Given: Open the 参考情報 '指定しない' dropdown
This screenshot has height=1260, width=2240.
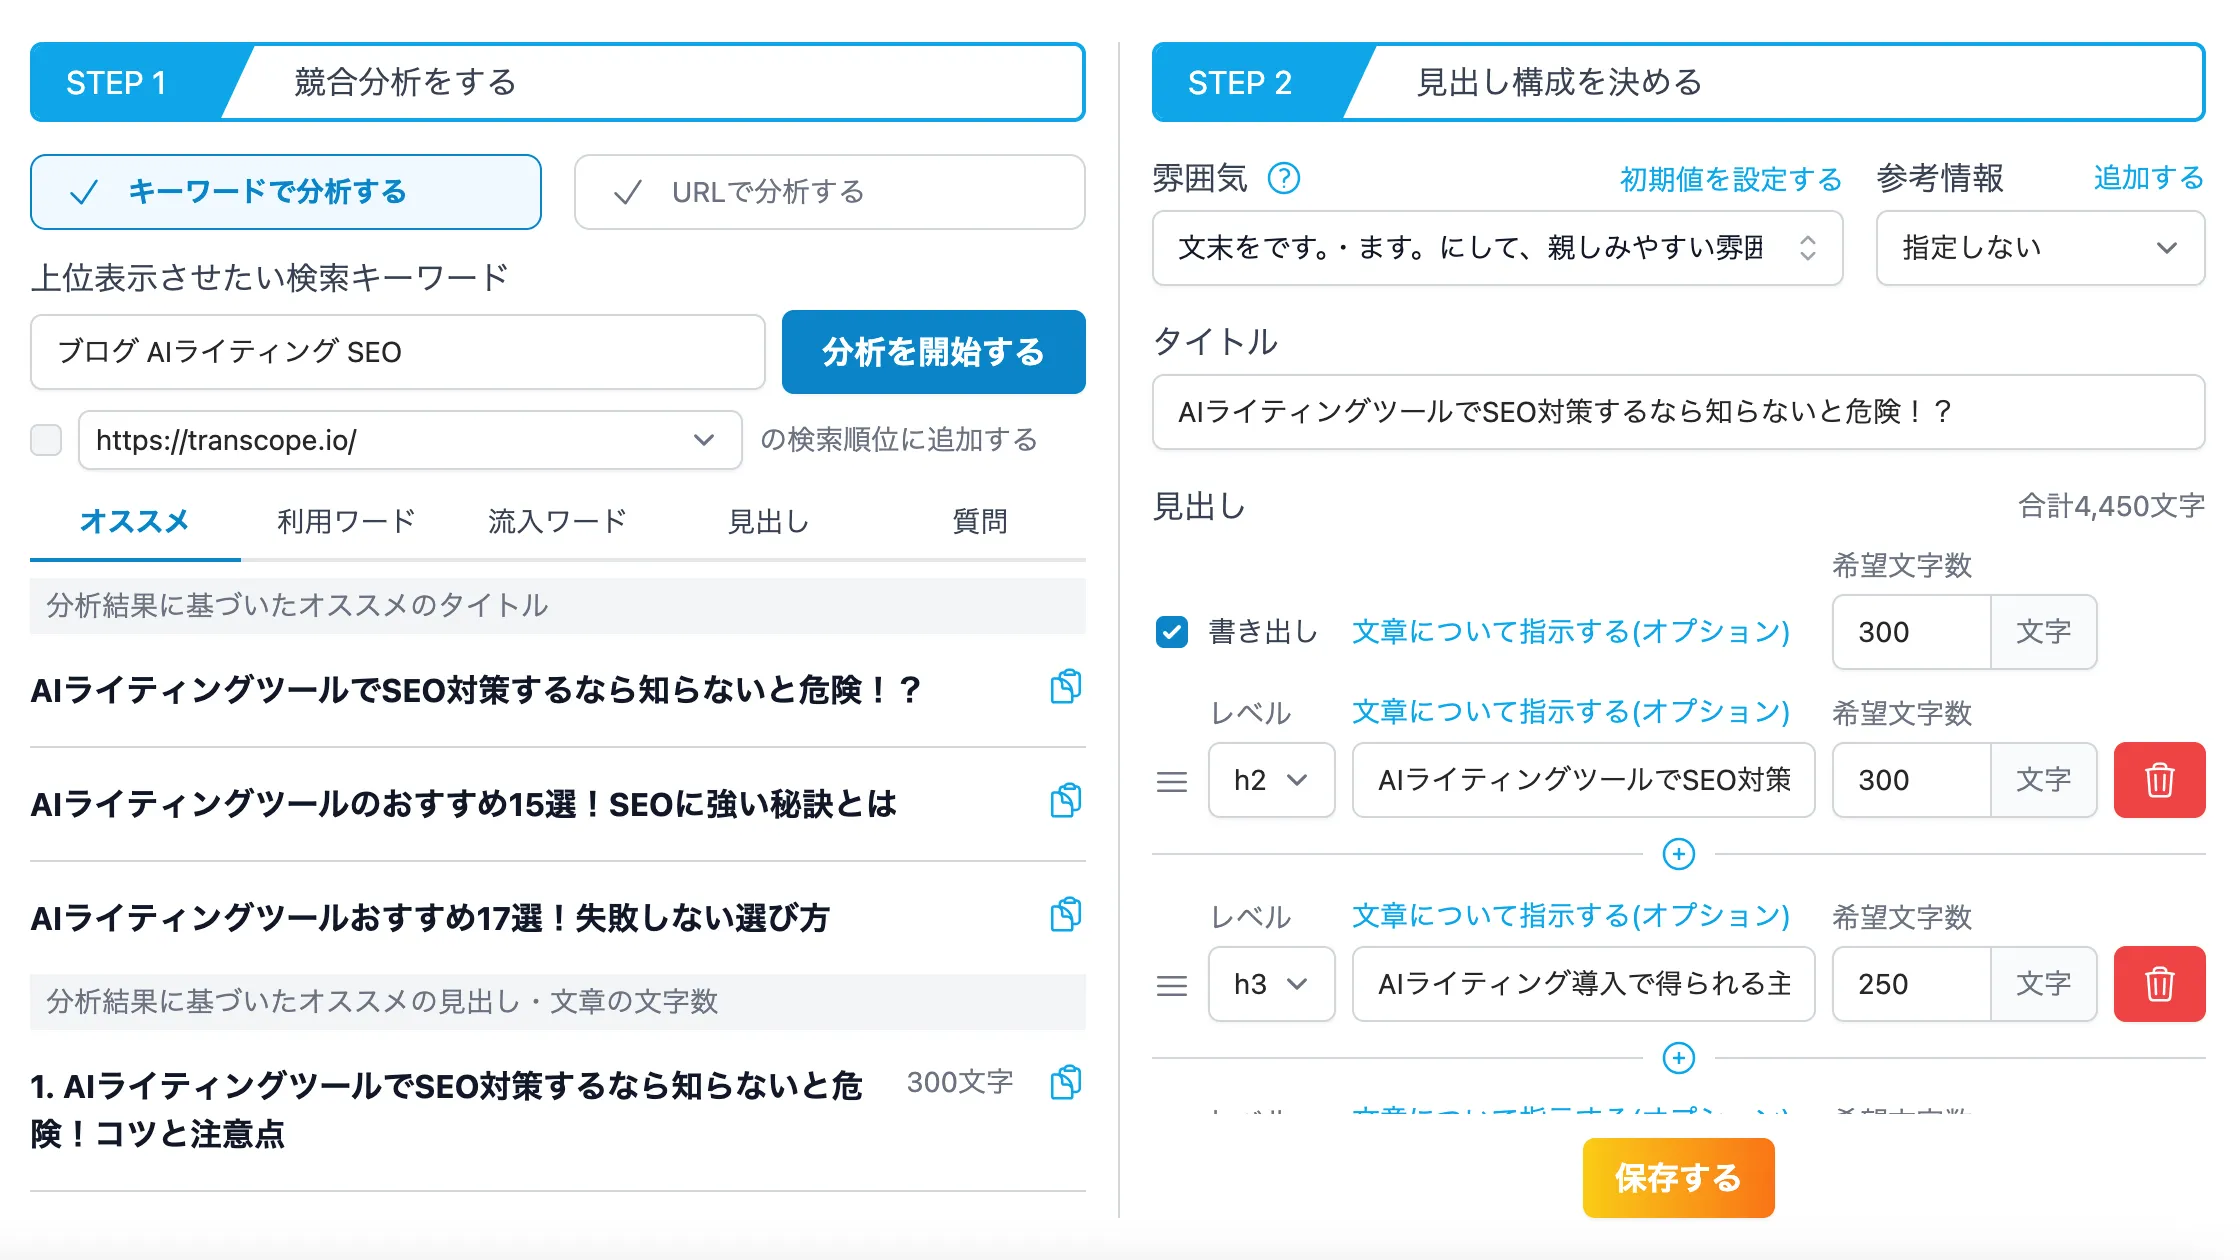Looking at the screenshot, I should tap(2040, 248).
